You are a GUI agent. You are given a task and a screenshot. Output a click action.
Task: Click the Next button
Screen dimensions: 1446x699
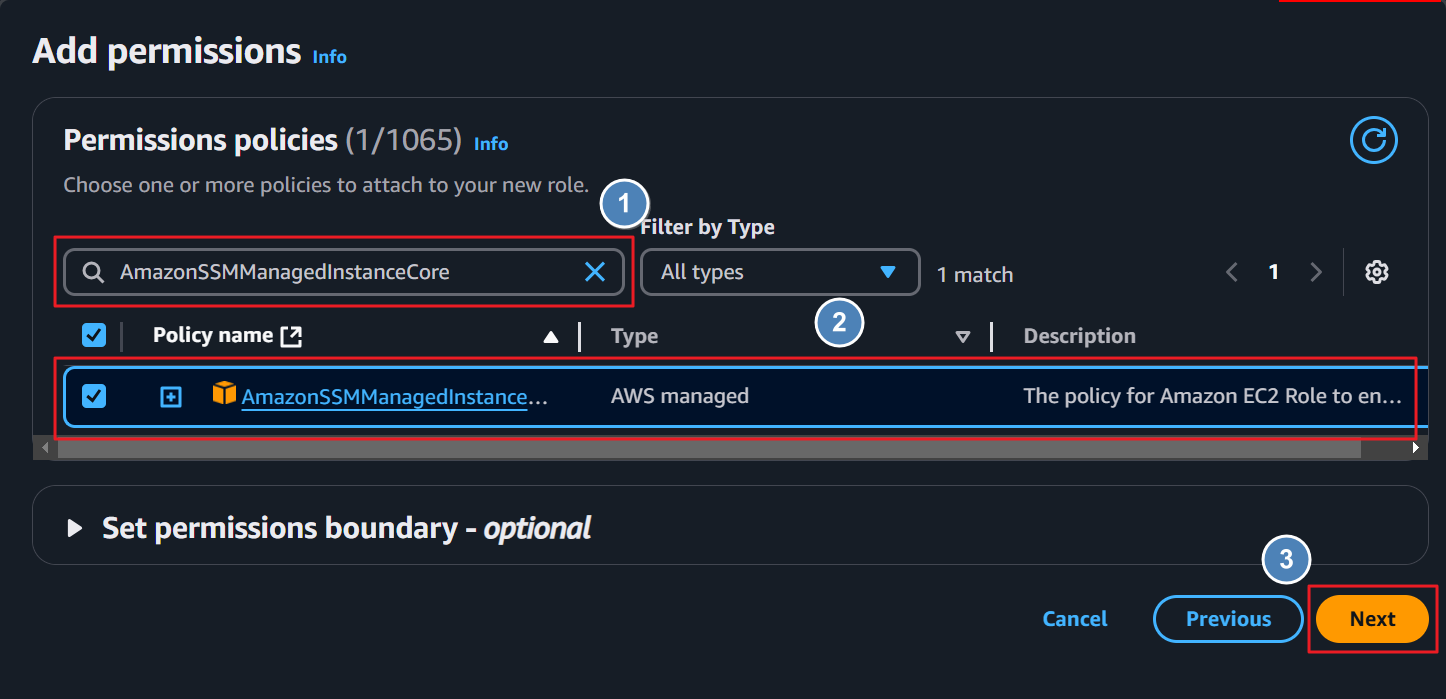1372,619
